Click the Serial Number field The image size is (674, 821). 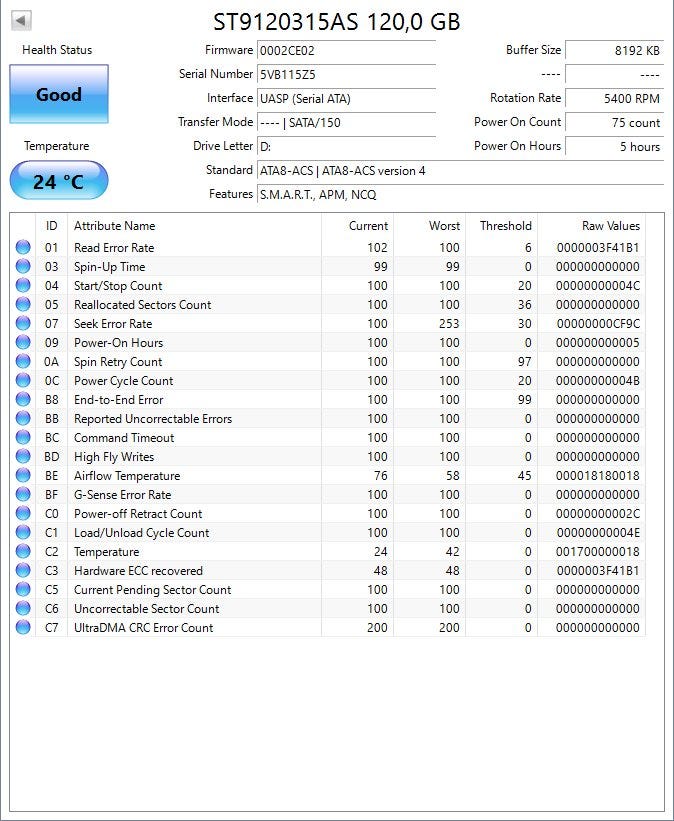click(346, 74)
